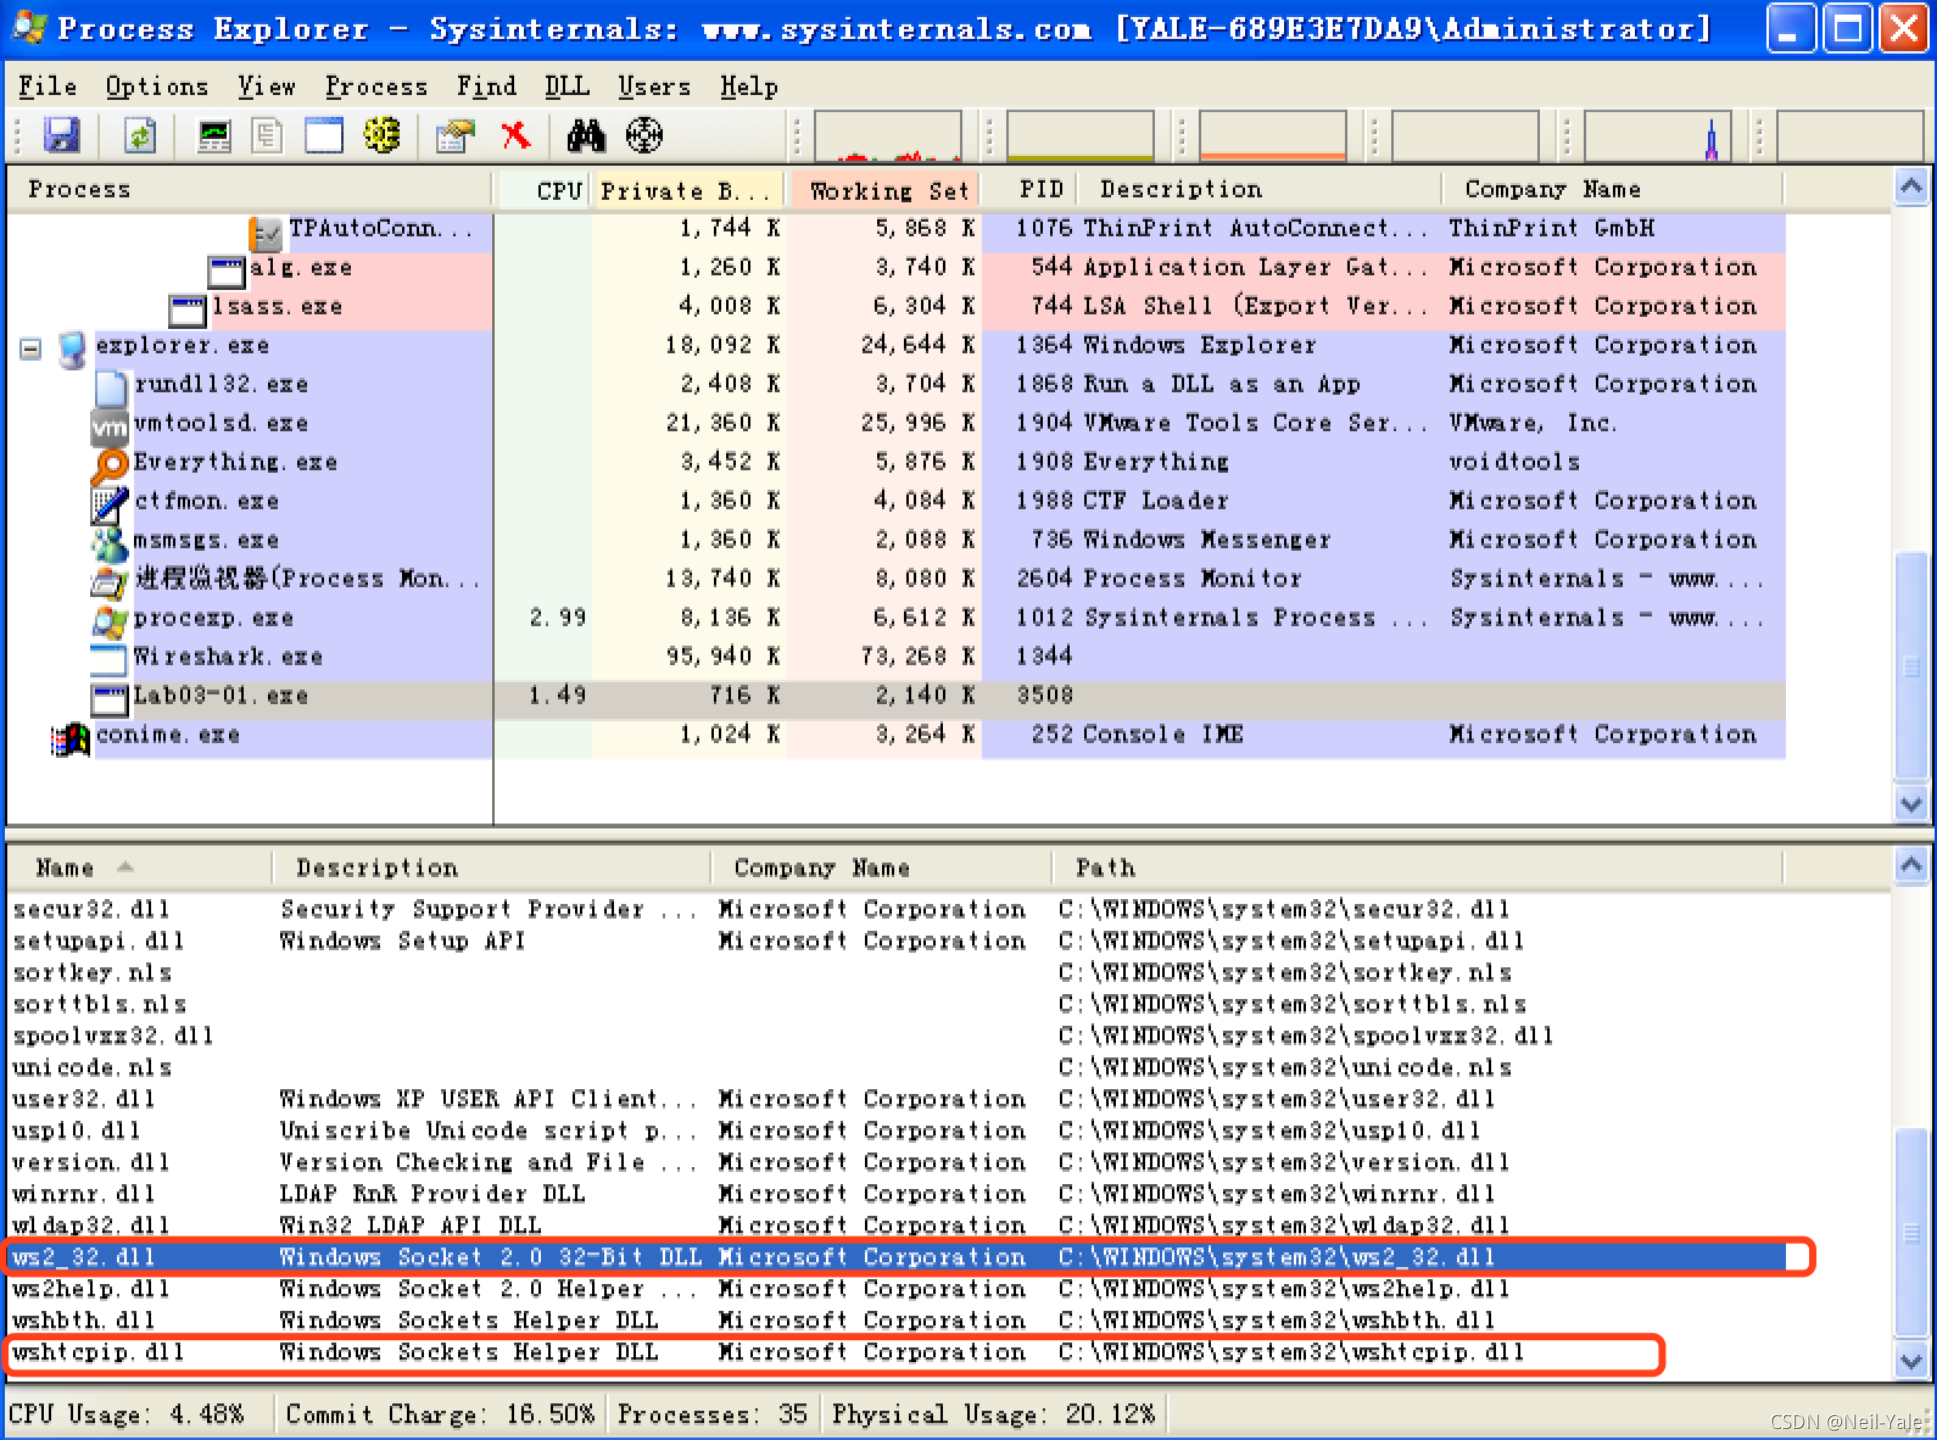Toggle the process tree view icon

[267, 135]
